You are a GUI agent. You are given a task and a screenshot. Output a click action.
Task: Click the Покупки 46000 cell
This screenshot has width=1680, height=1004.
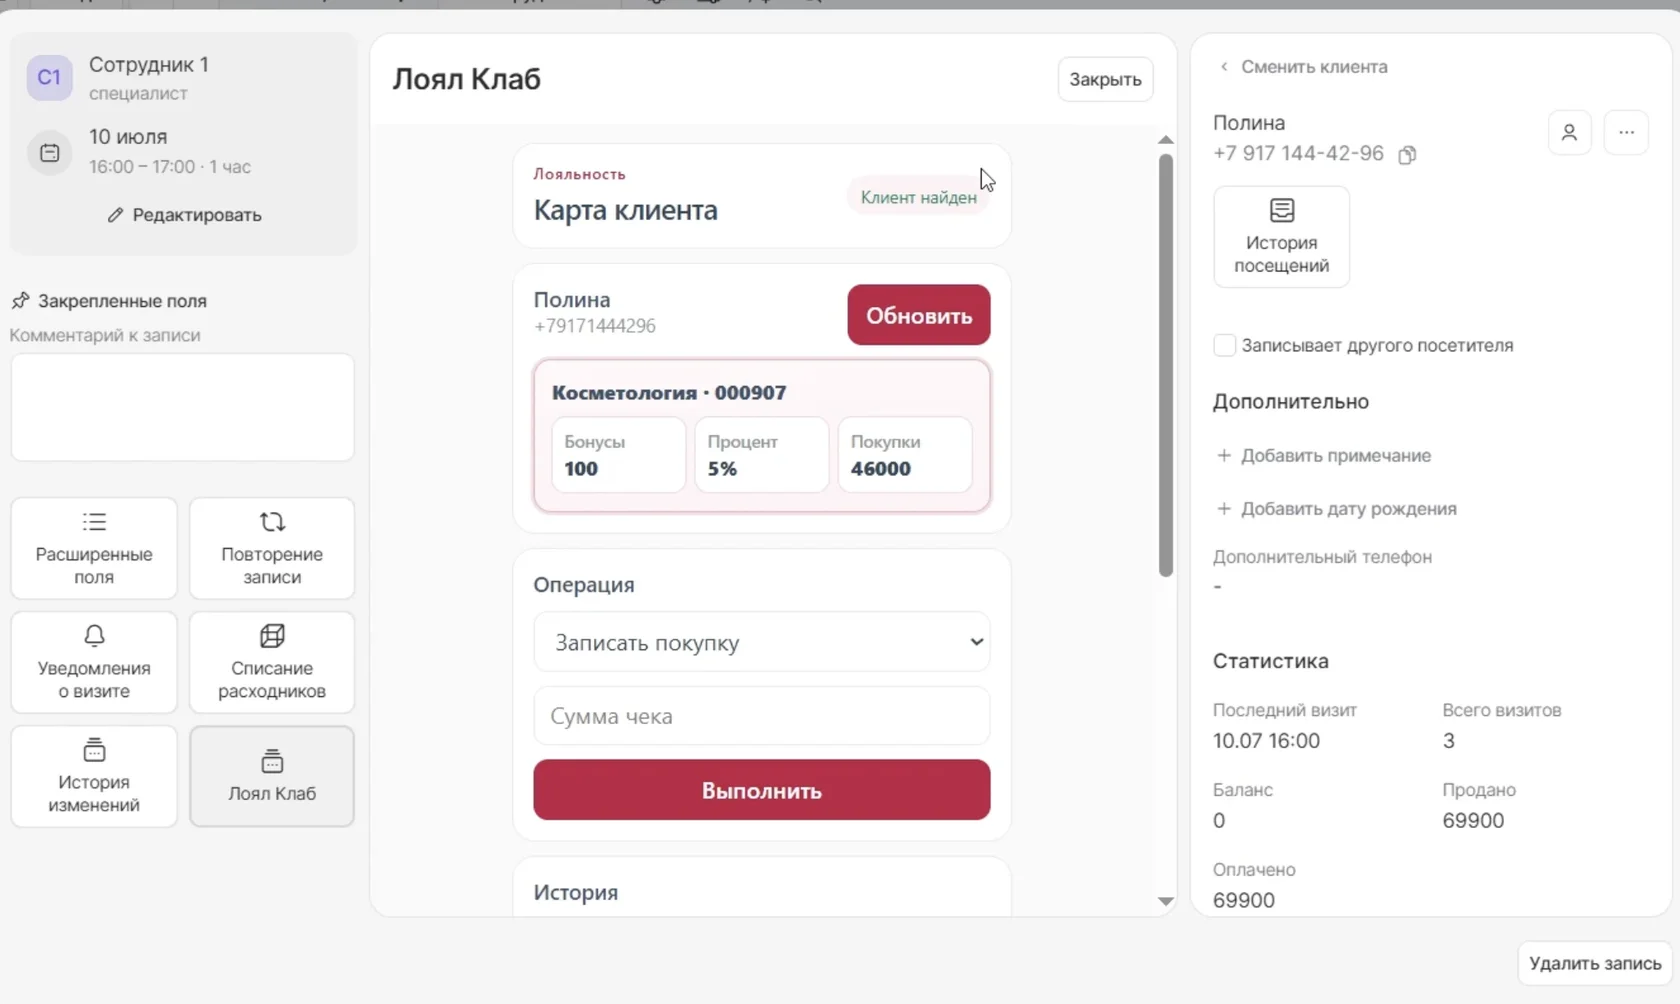pos(905,455)
